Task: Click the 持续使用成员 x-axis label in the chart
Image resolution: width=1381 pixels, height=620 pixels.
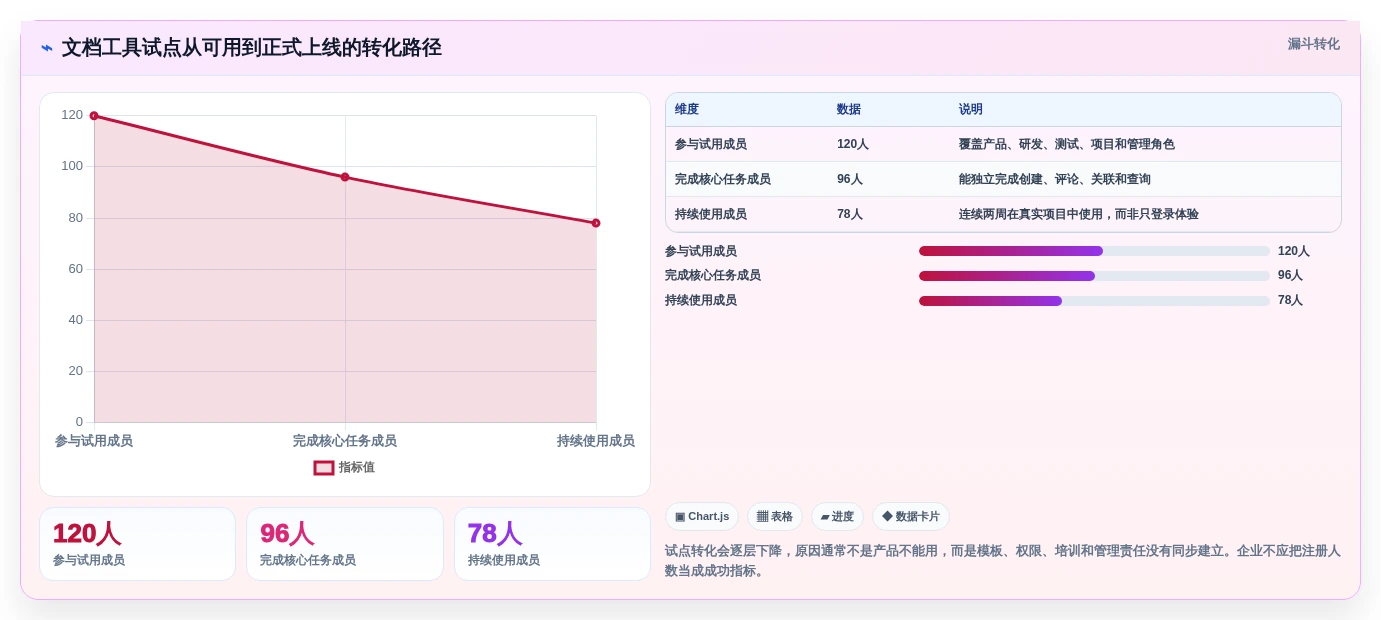Action: (x=596, y=441)
